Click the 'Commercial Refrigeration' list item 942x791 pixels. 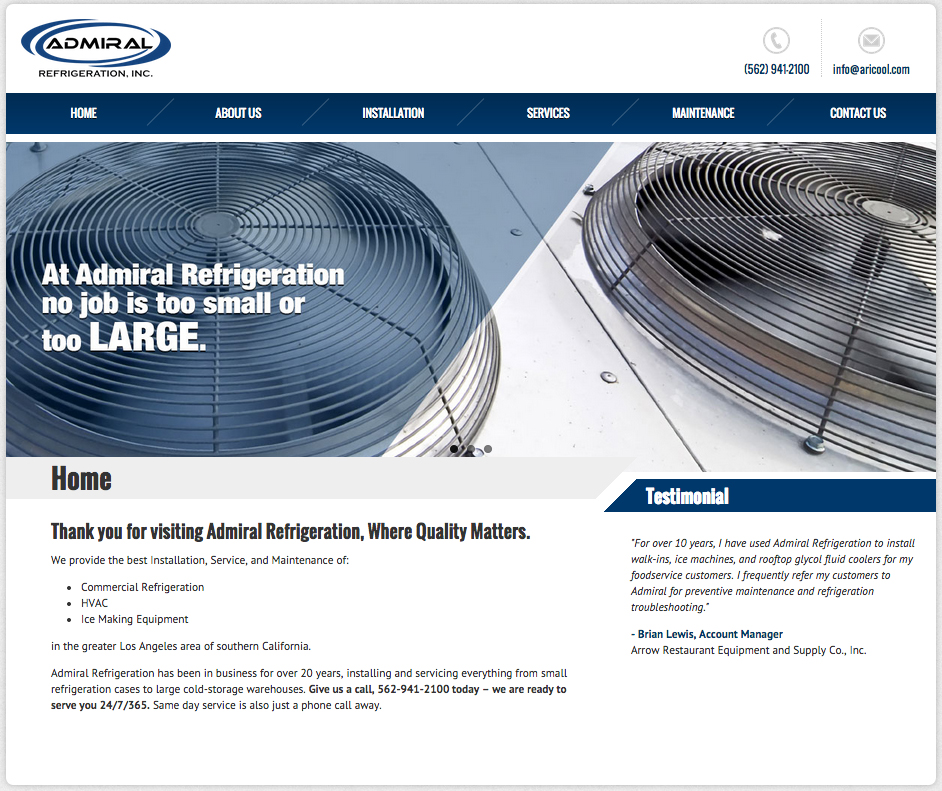point(142,587)
